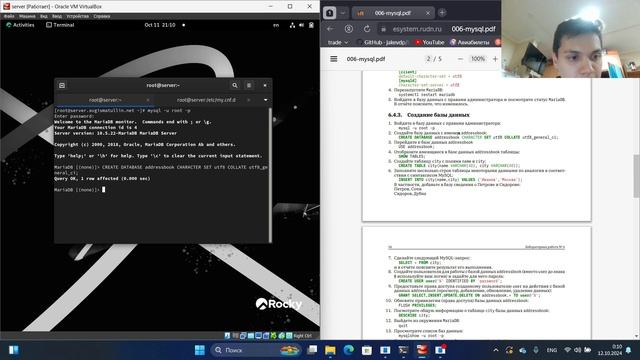The height and width of the screenshot is (360, 640).
Task: Click the GNOME power icon
Action: pyautogui.click(x=311, y=25)
